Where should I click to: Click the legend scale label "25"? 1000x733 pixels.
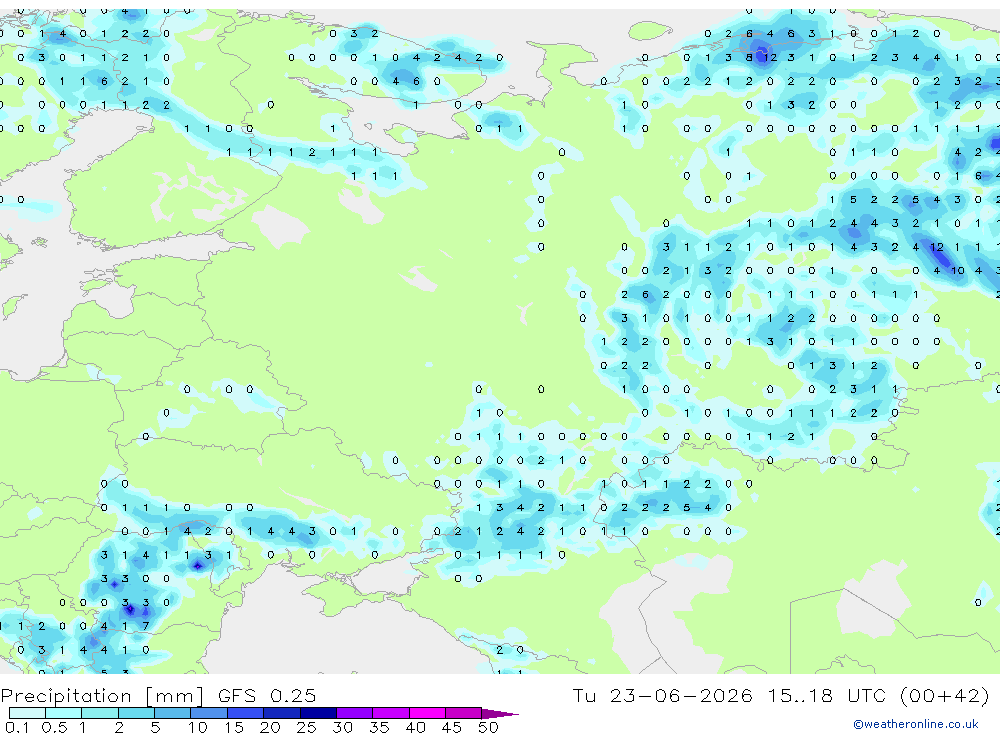(x=306, y=727)
